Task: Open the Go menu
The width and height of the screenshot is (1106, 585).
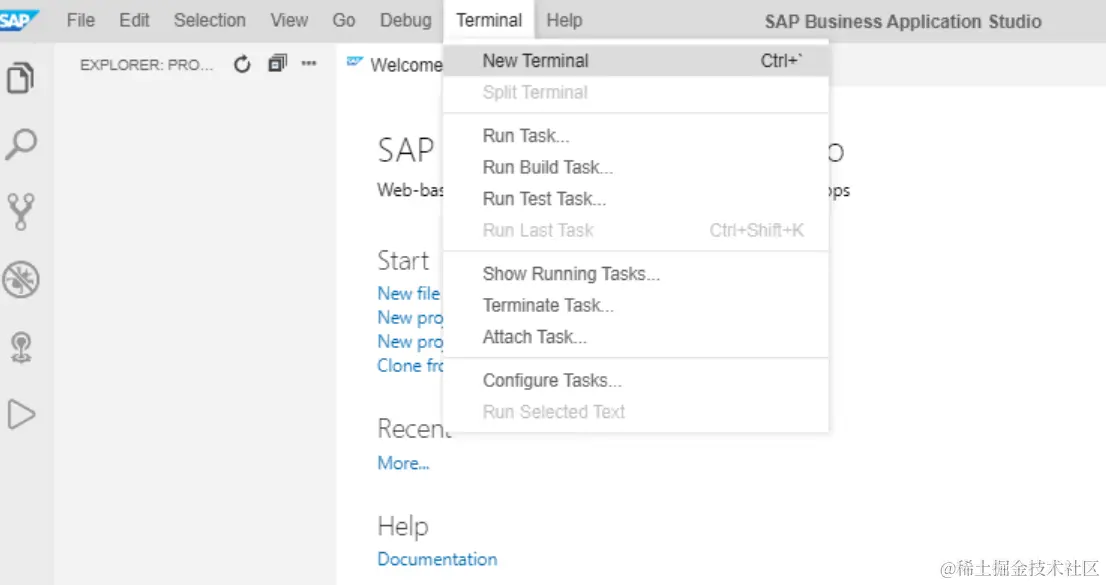Action: pos(344,20)
